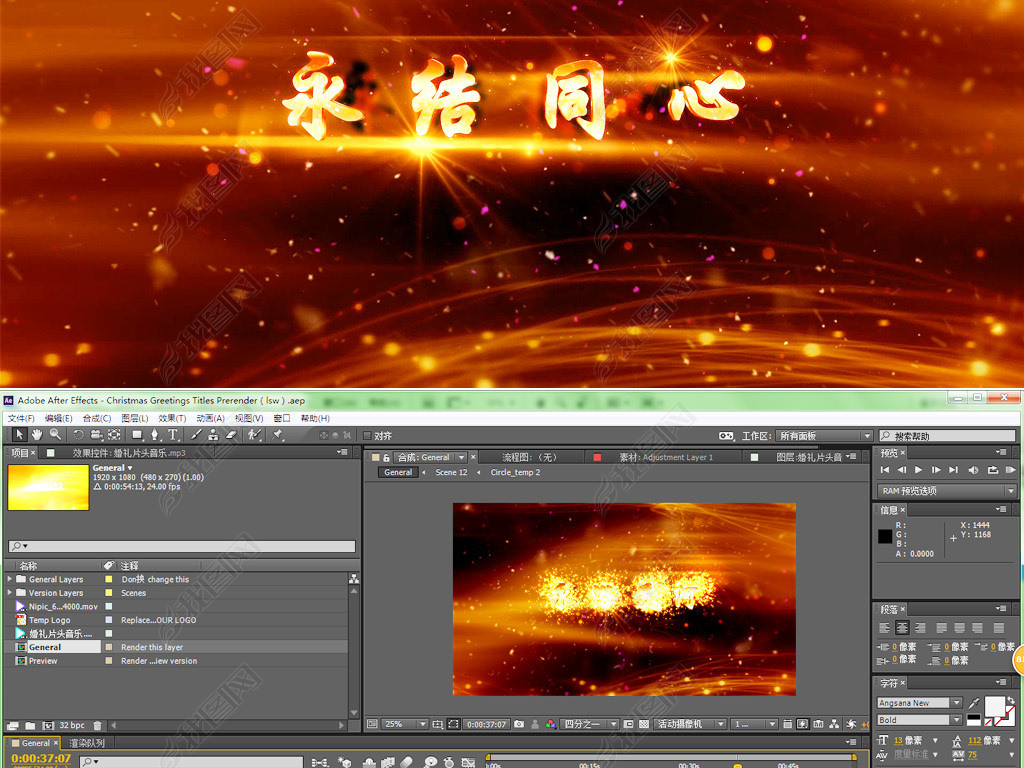Switch to the 渲染队列 tab
The width and height of the screenshot is (1024, 768).
(x=87, y=743)
